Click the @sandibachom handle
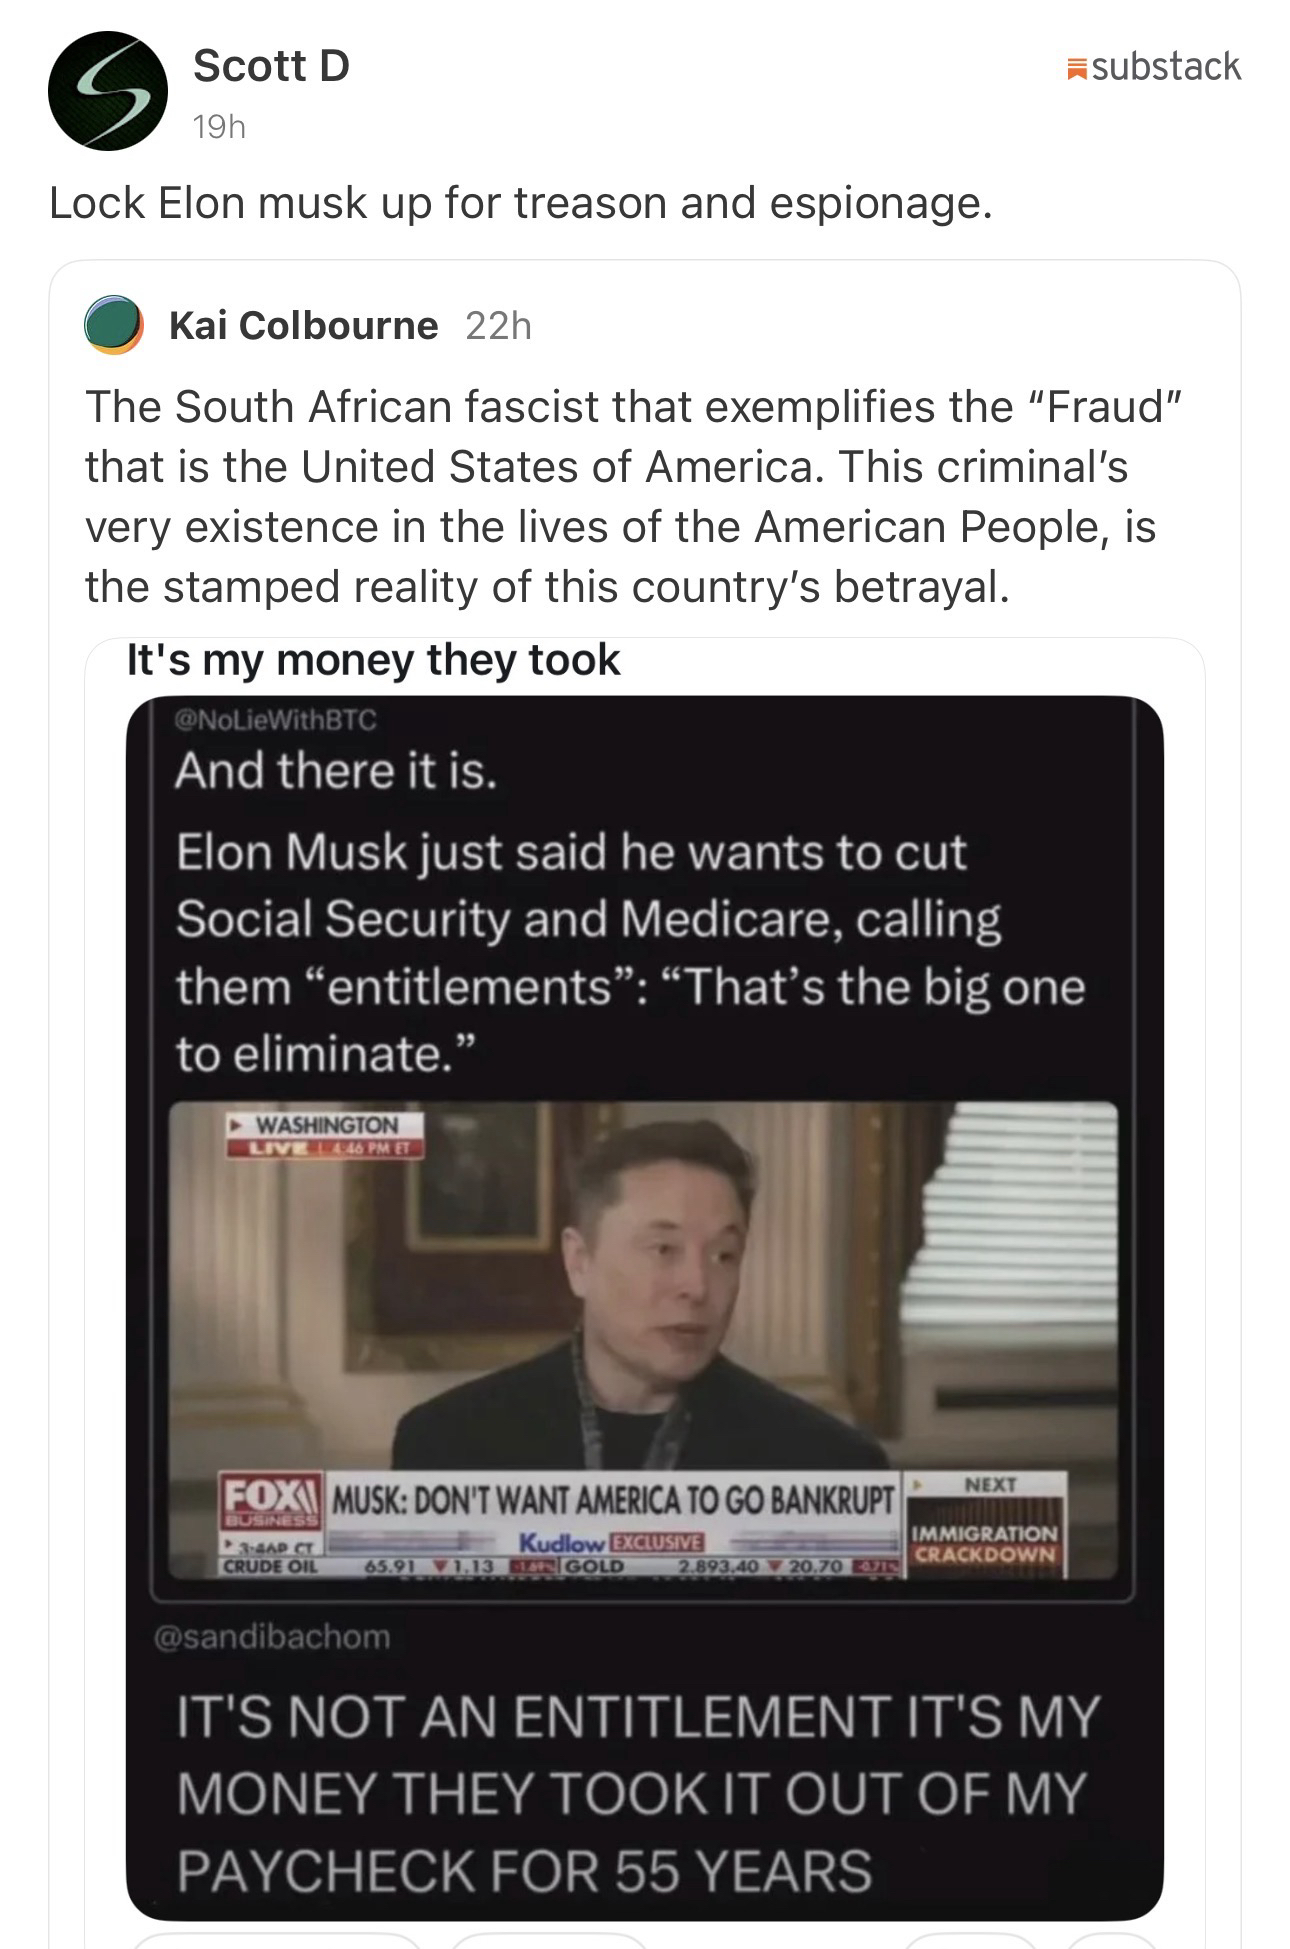Viewport: 1290px width, 1949px height. (x=272, y=1637)
